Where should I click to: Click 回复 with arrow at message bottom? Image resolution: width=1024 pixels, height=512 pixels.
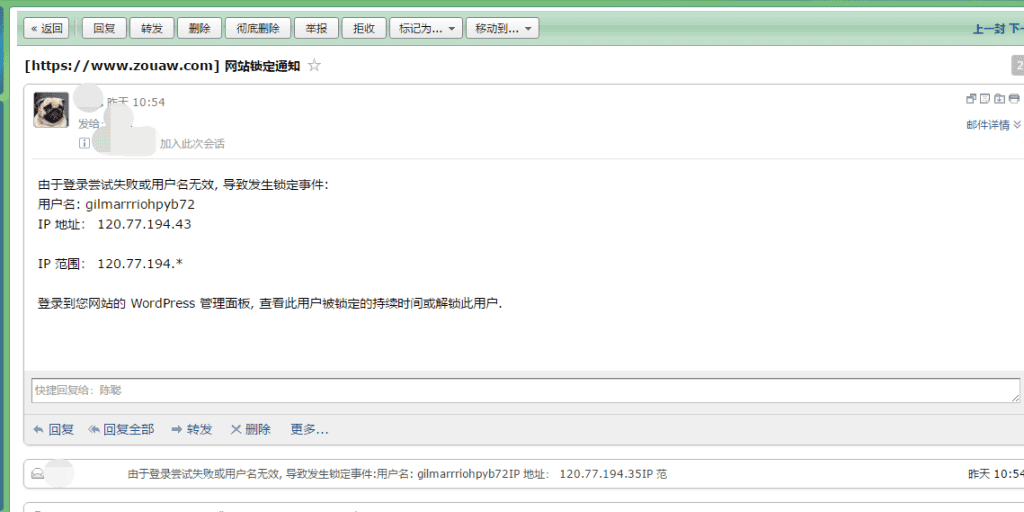53,429
